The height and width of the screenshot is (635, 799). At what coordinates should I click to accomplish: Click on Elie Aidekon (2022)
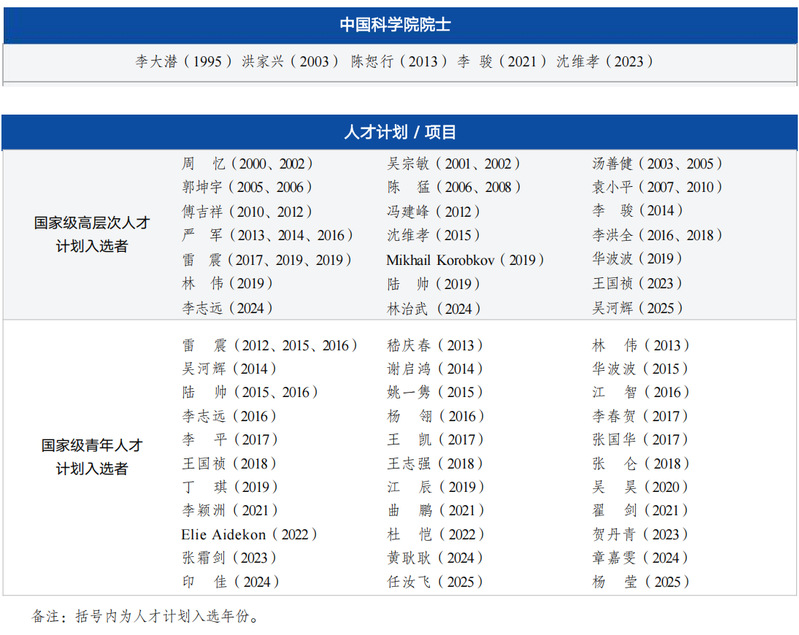click(245, 535)
